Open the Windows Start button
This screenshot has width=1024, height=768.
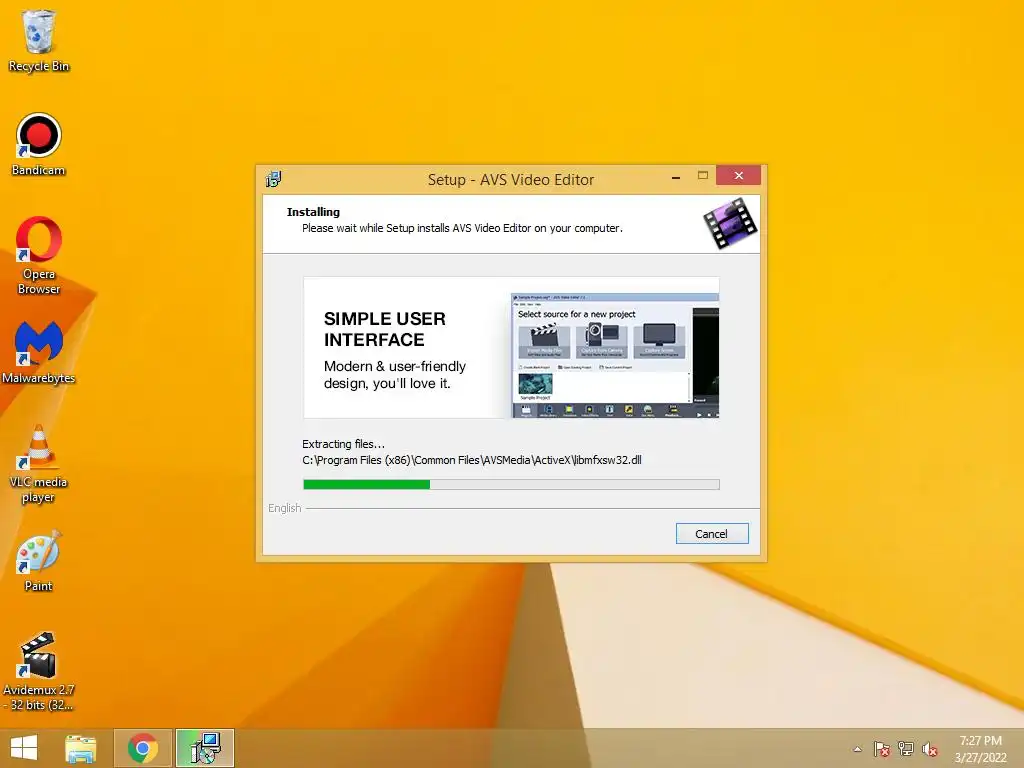(x=24, y=748)
